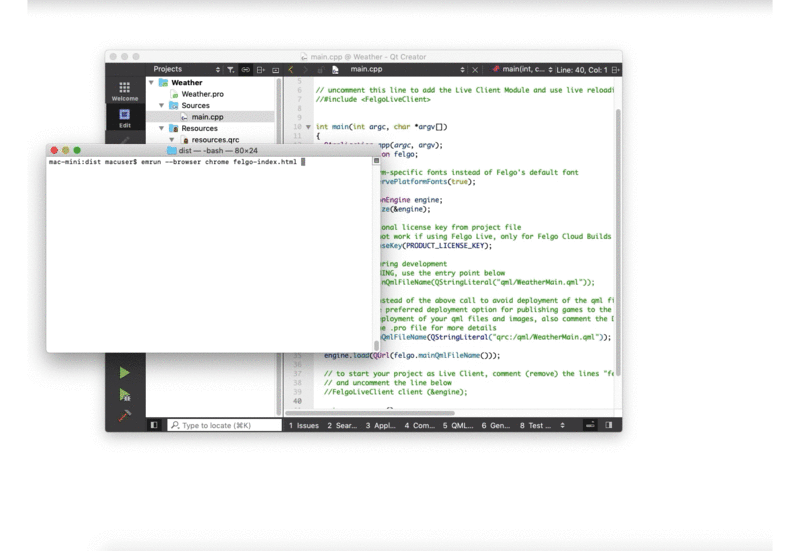Open the 6 General Messages pane
The width and height of the screenshot is (800, 551).
point(495,425)
